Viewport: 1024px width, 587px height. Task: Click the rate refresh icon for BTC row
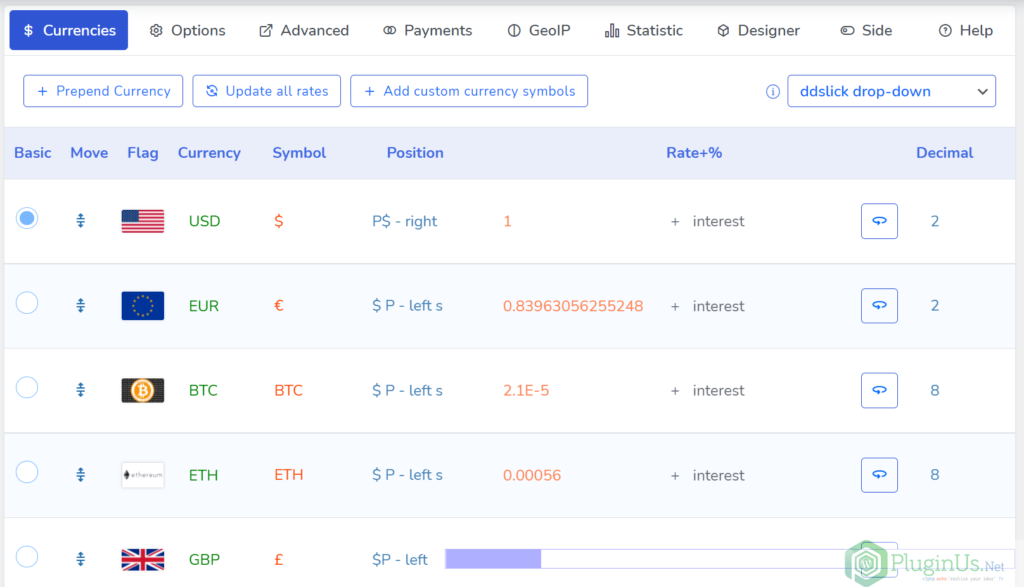(879, 390)
